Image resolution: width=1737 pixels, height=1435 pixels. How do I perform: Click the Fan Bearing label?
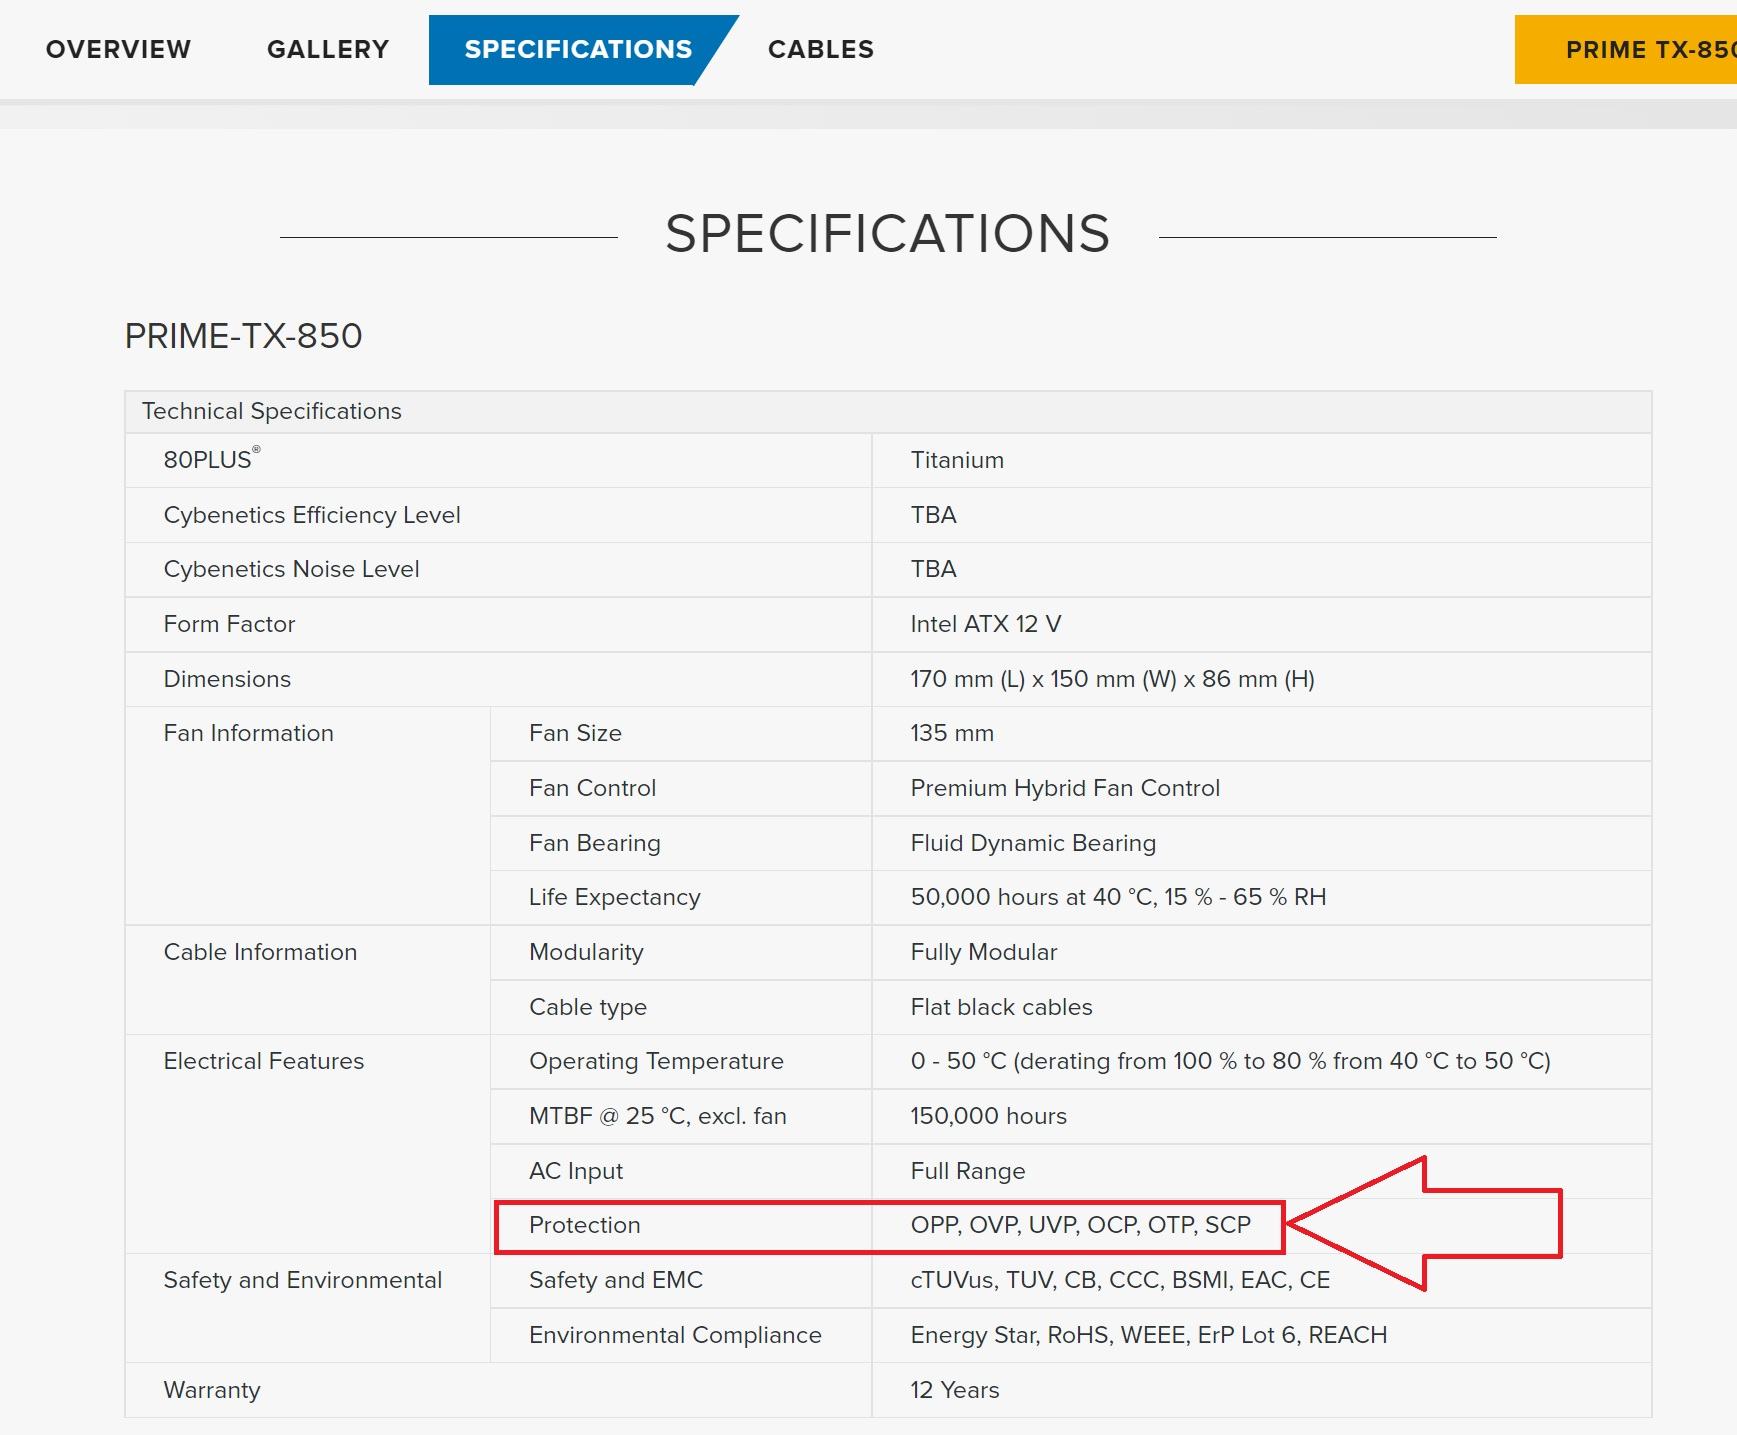point(594,843)
